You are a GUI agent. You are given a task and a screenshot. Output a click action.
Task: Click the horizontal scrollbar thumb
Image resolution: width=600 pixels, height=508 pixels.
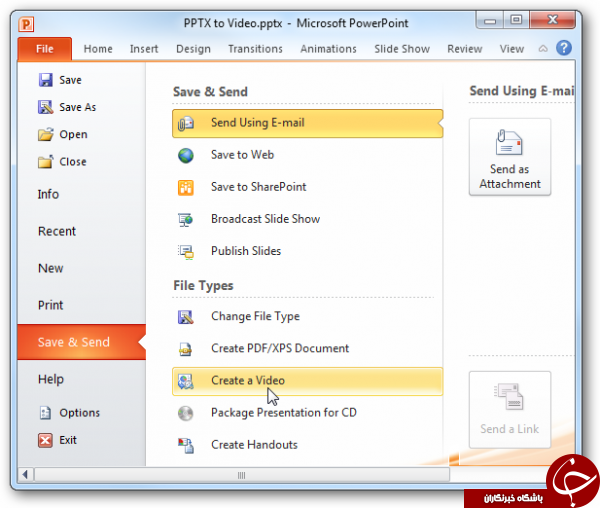click(242, 475)
